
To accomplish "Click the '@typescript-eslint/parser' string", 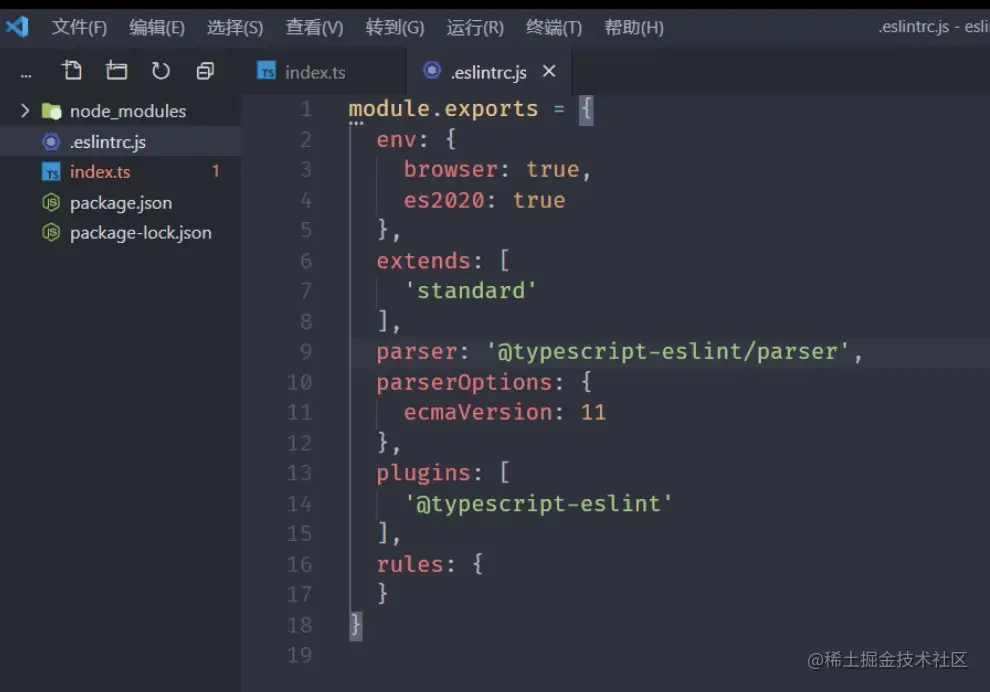I will (x=667, y=351).
